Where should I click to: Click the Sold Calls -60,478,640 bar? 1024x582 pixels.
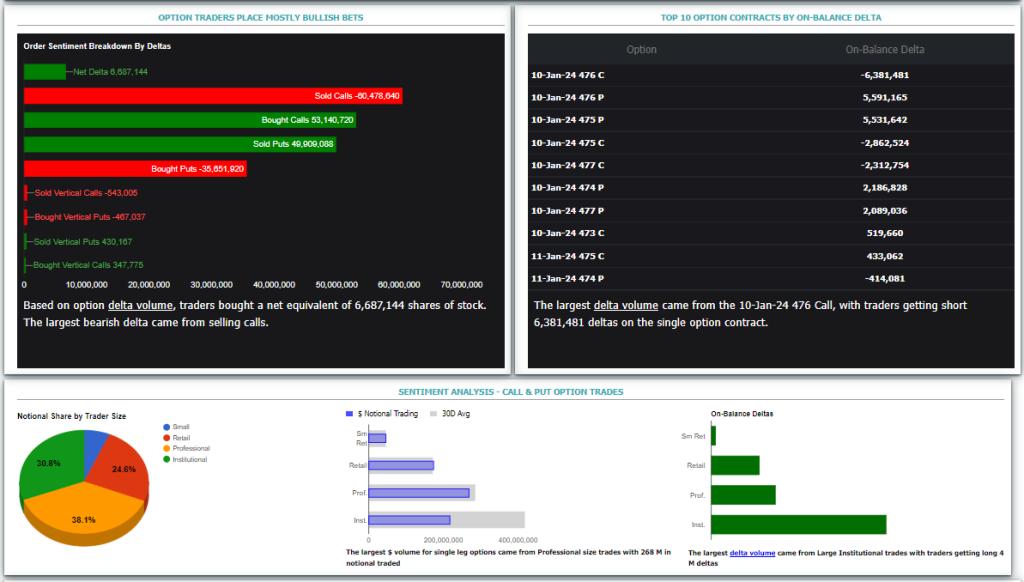tap(213, 96)
